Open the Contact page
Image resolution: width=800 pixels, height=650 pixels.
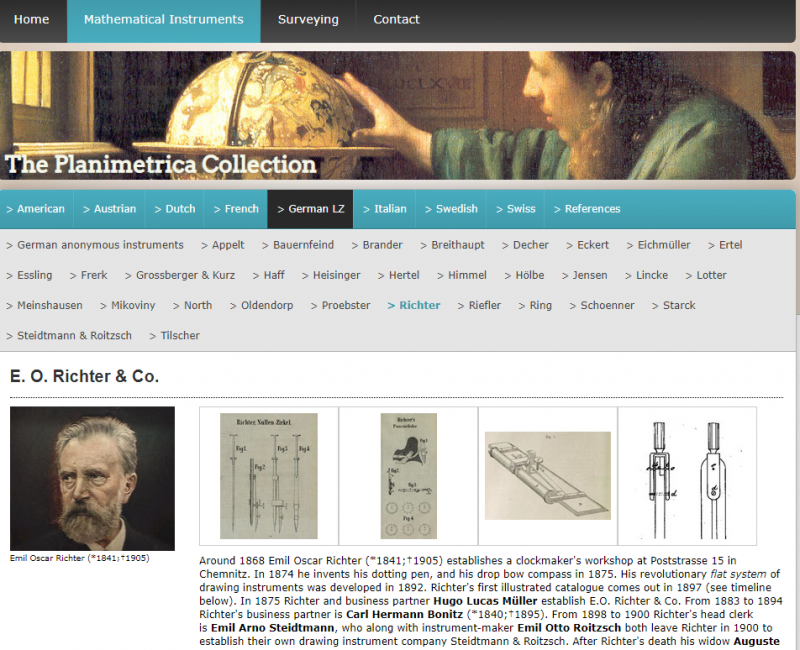[x=396, y=19]
